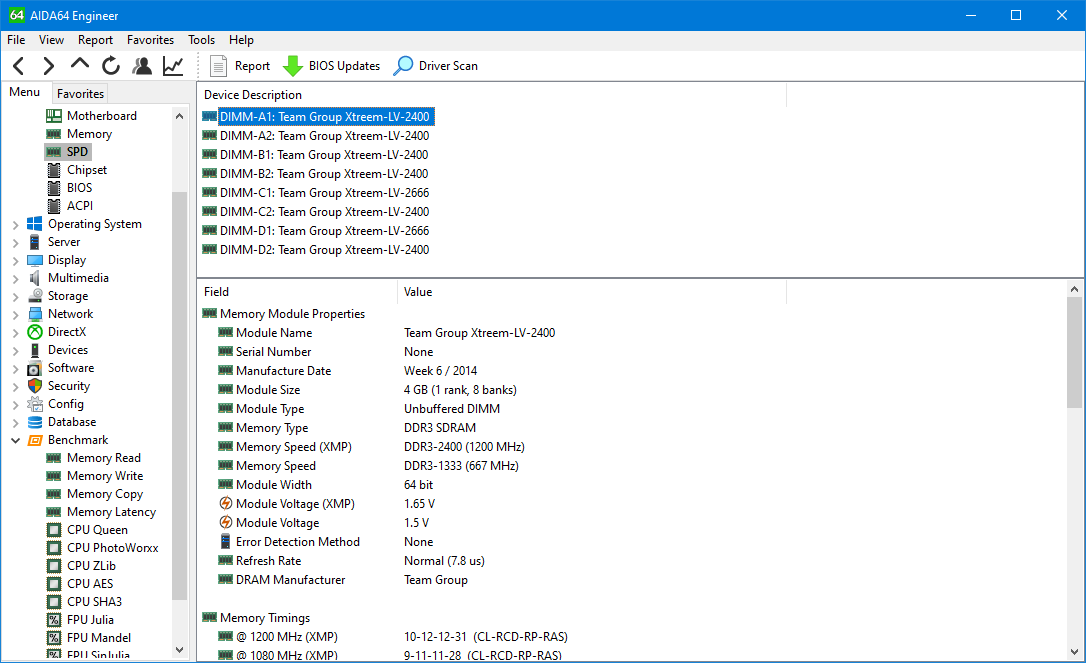
Task: Click the Error Detection Method icon
Action: pos(226,542)
